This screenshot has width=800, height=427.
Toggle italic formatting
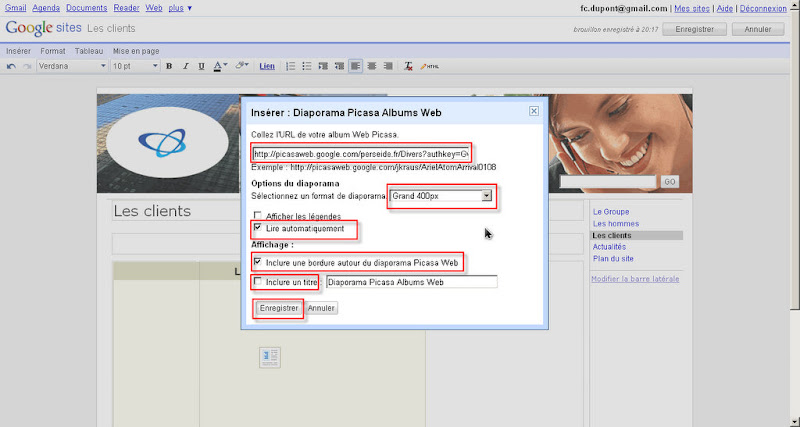coord(186,66)
